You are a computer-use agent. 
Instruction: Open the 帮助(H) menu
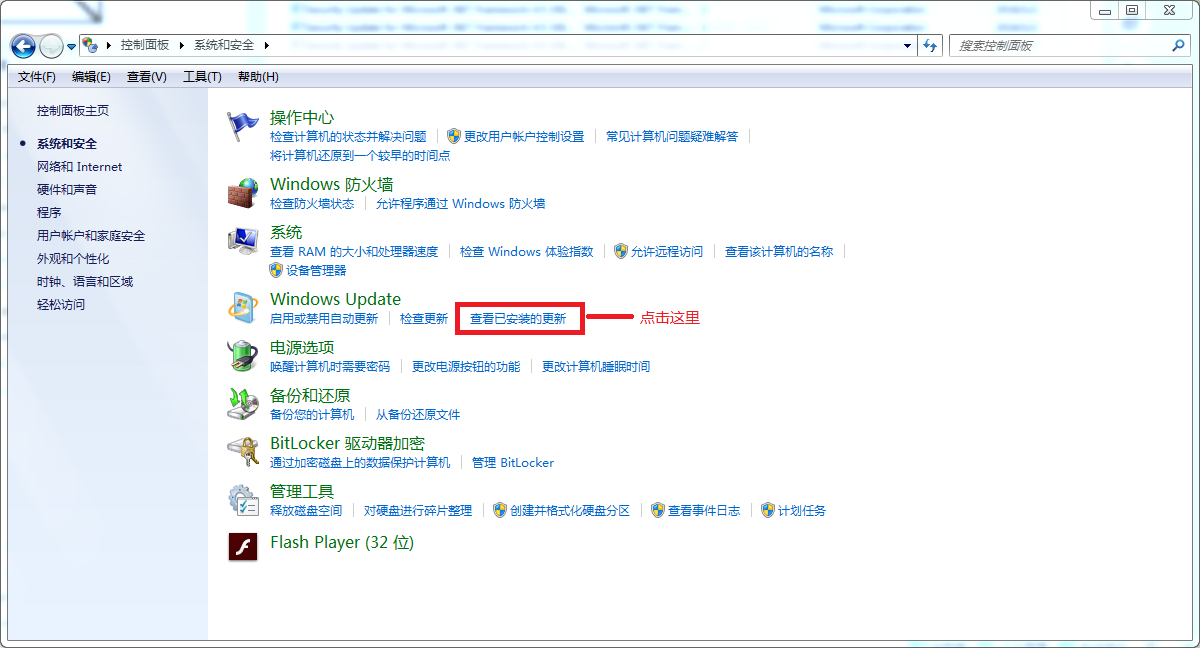[258, 77]
